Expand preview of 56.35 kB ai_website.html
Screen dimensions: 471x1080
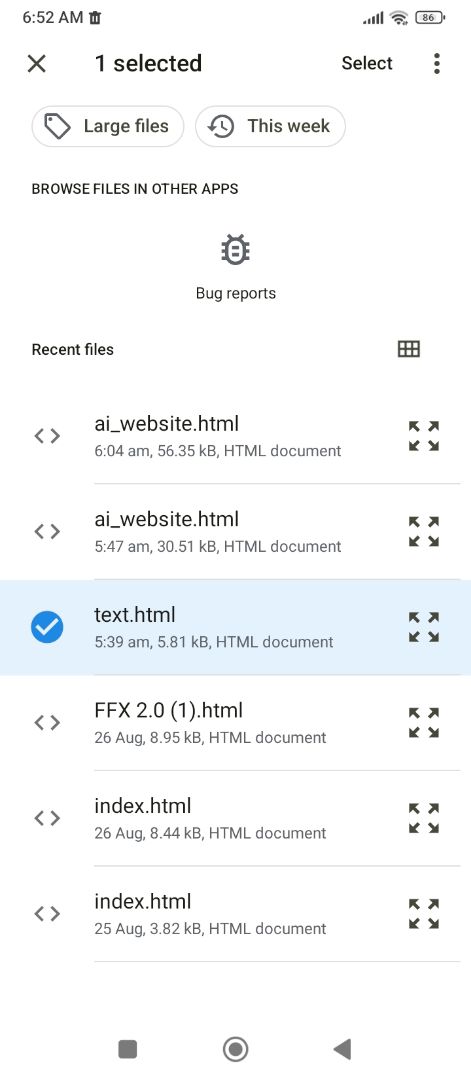click(x=424, y=436)
